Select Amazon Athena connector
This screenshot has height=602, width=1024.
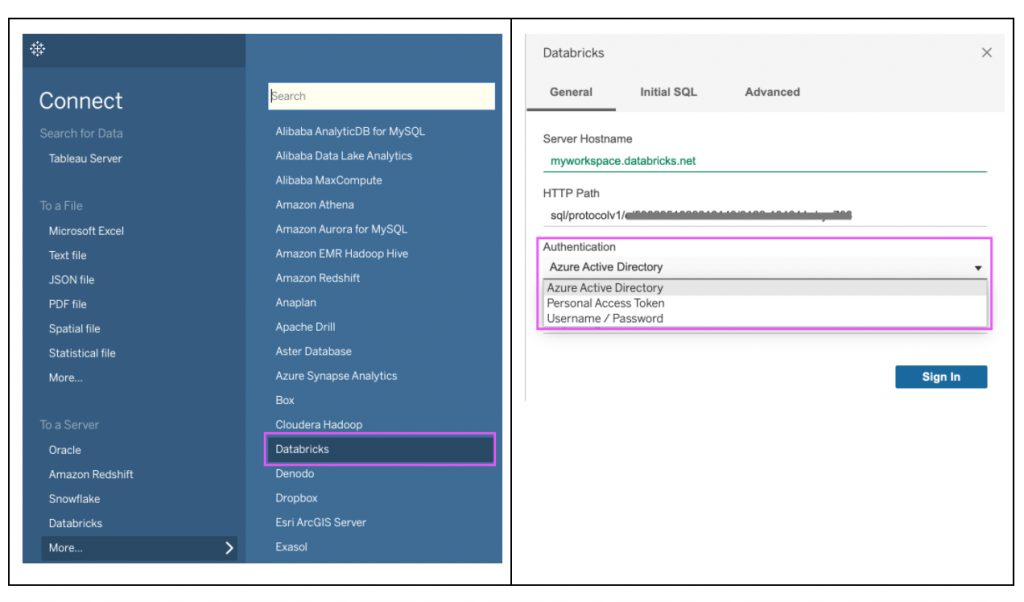pos(315,205)
